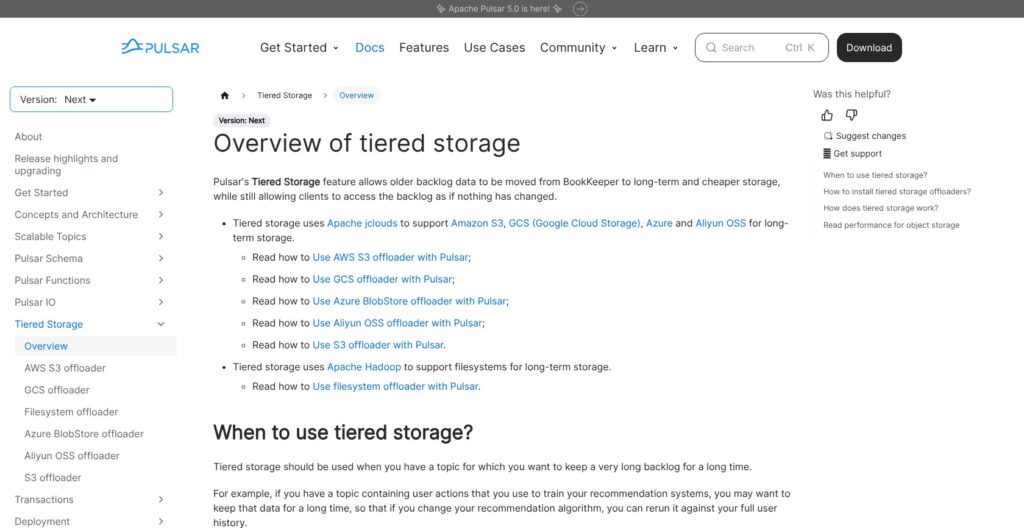Collapse the Tiered Storage section
The image size is (1024, 528).
click(161, 324)
